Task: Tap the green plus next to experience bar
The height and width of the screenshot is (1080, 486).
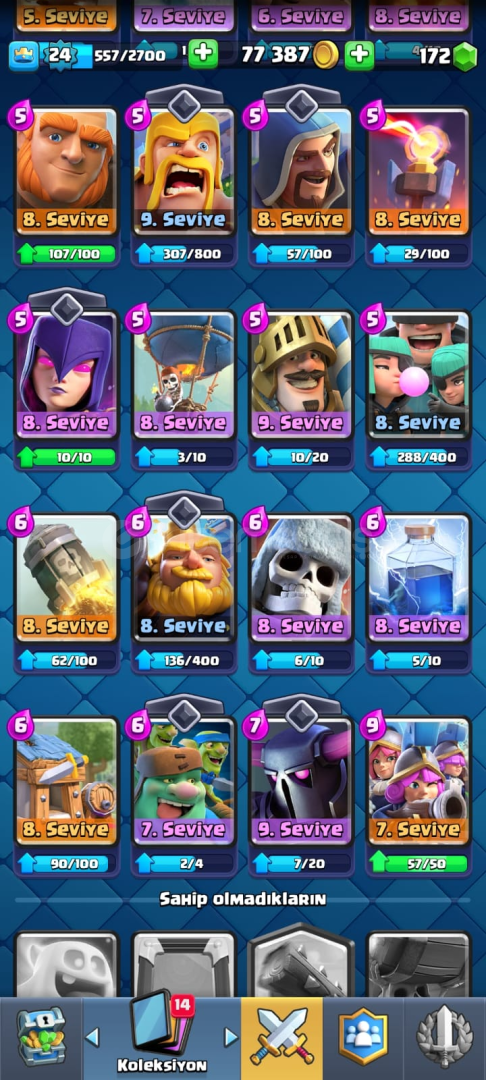Action: click(x=202, y=54)
